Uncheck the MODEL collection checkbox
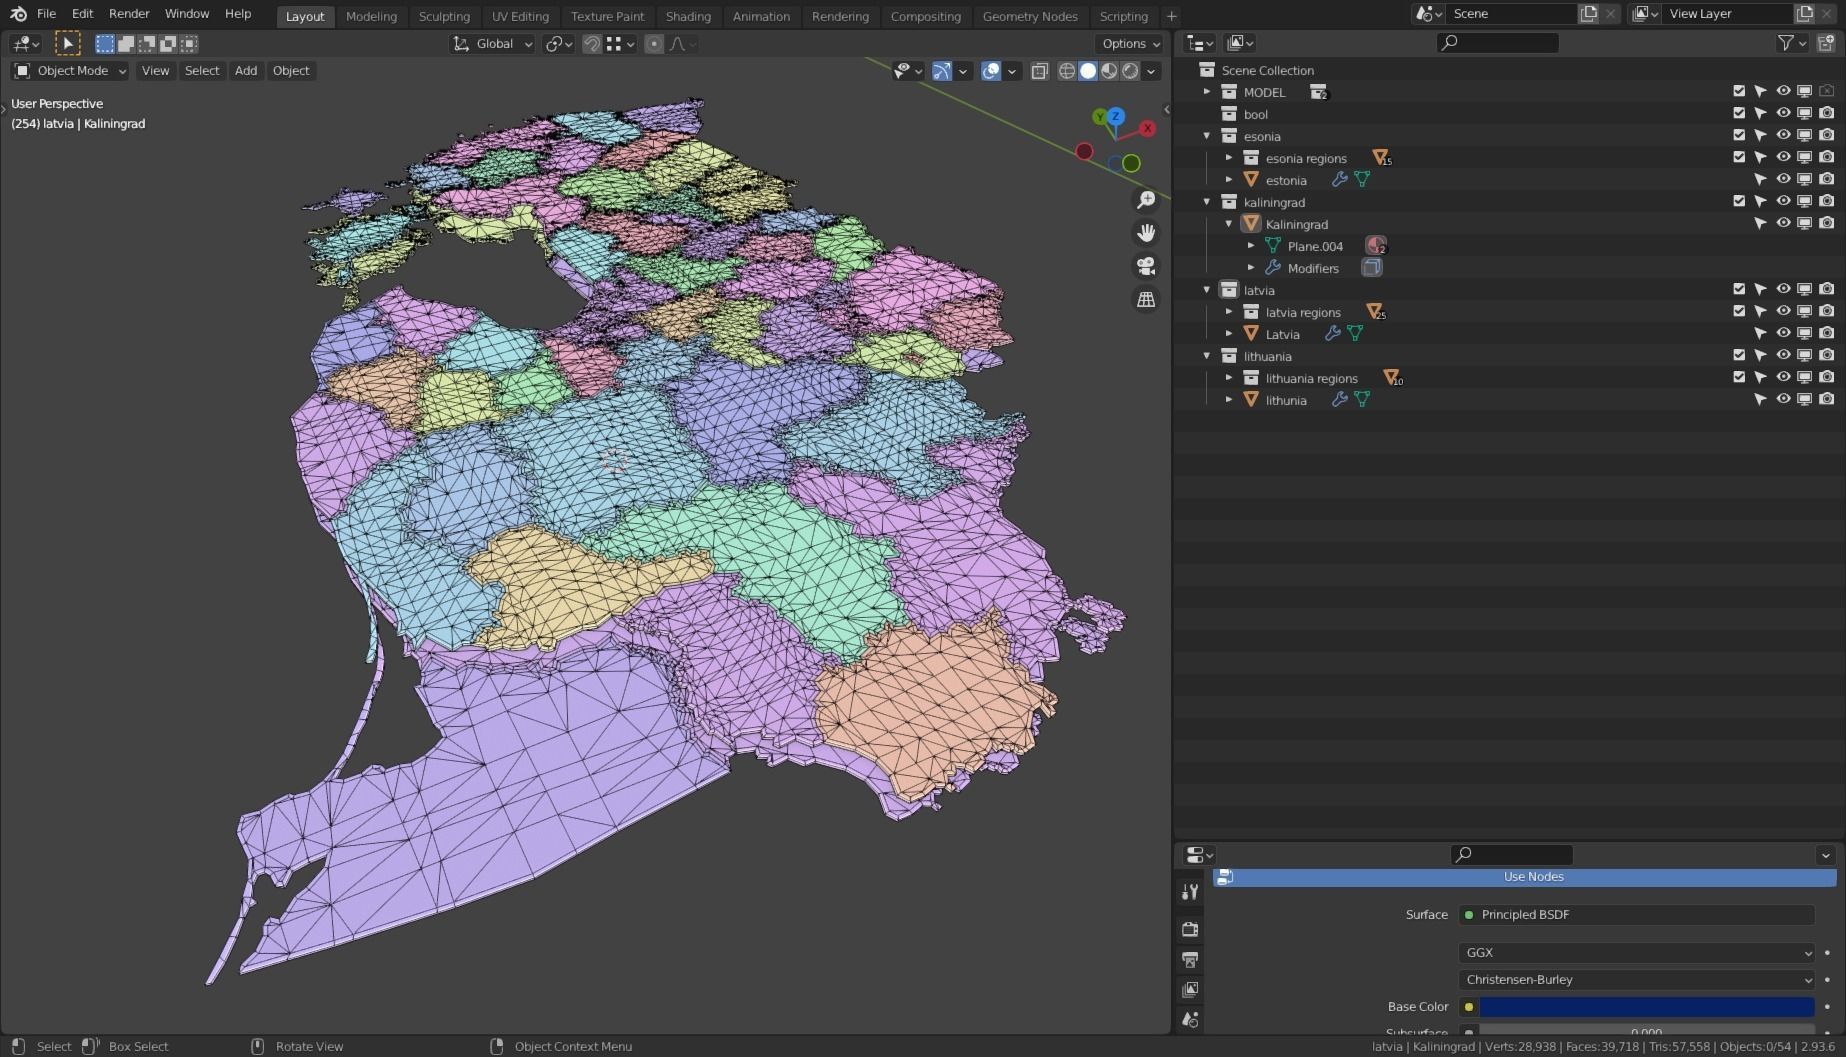This screenshot has height=1057, width=1846. 1739,92
